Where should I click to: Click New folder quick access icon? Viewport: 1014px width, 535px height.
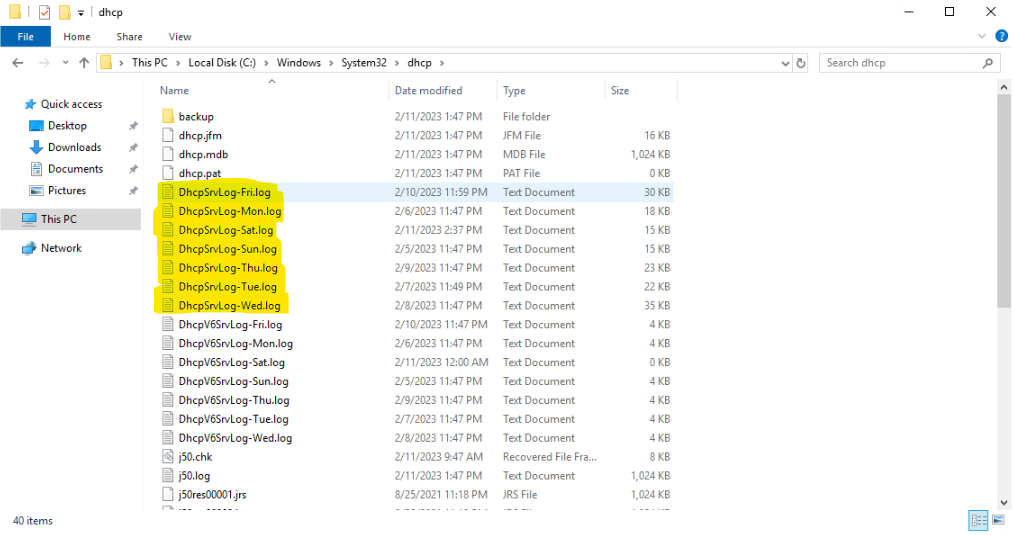(64, 12)
